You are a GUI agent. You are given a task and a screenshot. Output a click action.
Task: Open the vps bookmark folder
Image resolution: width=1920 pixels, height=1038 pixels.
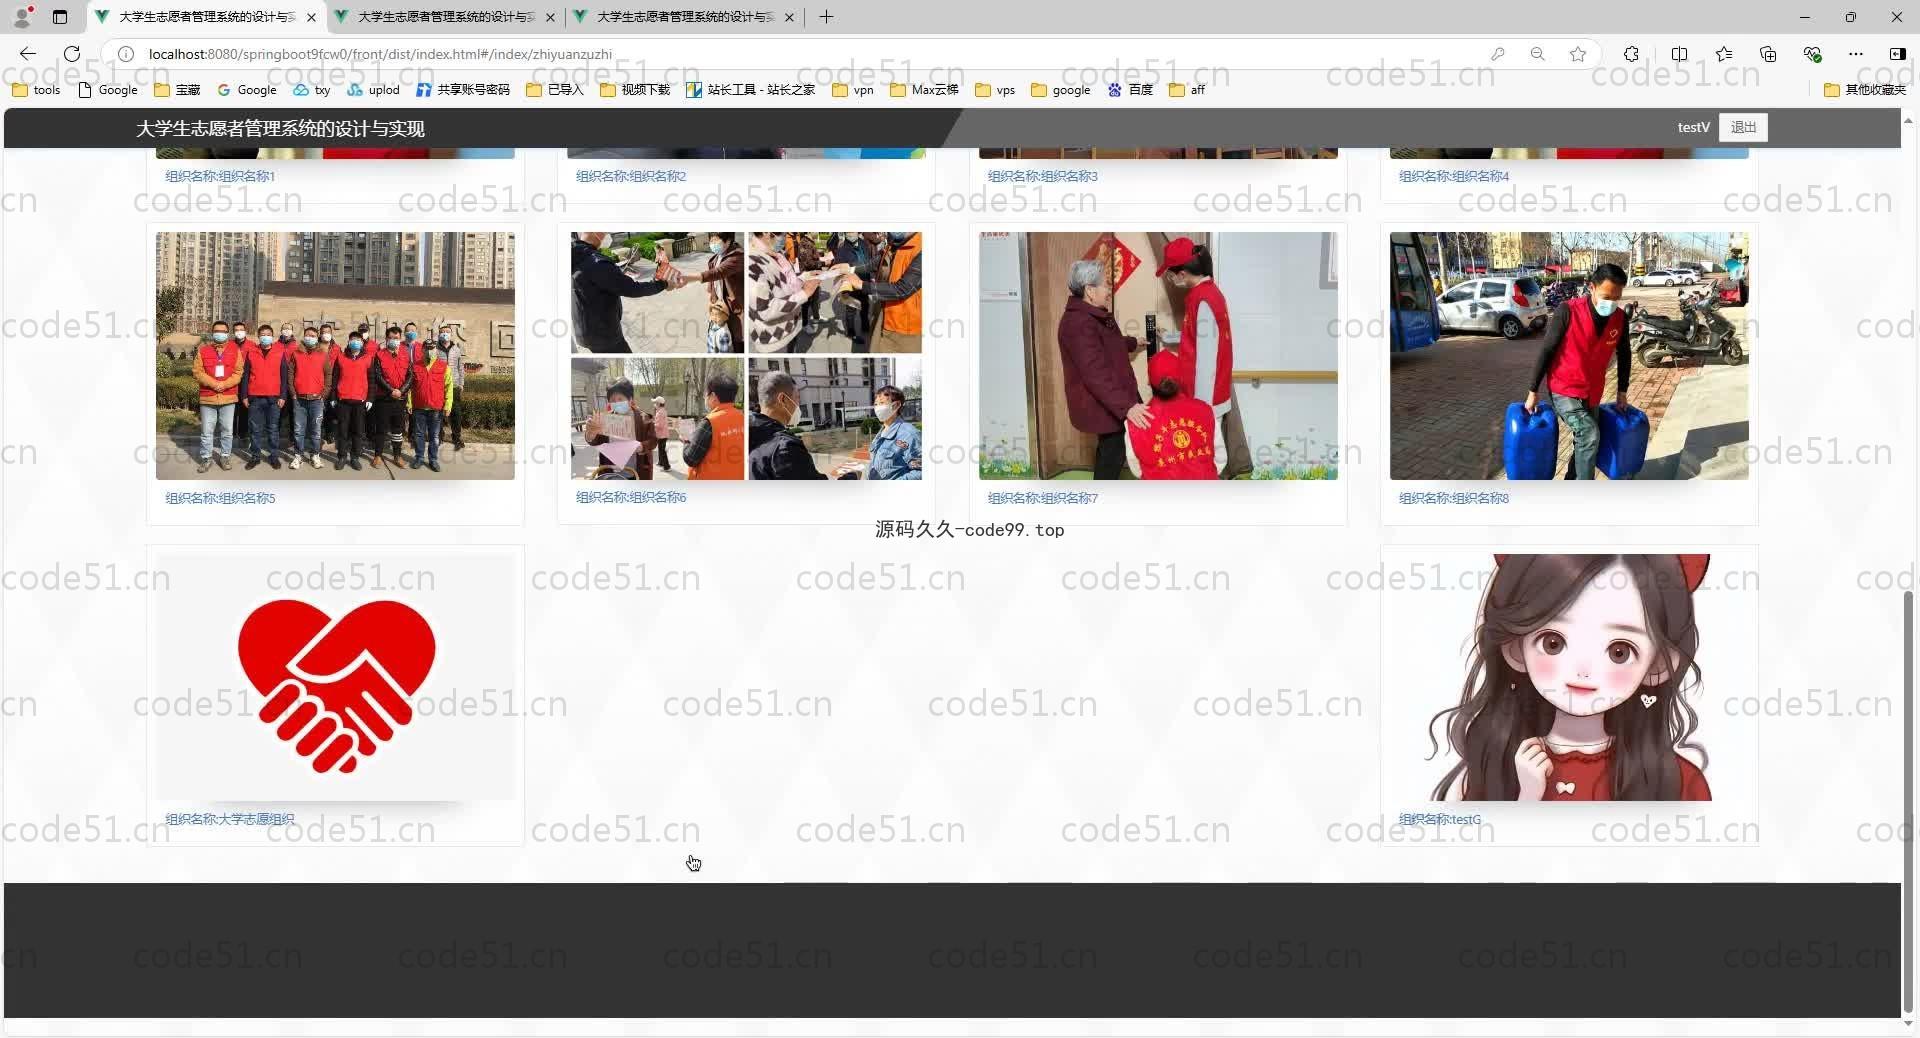995,90
